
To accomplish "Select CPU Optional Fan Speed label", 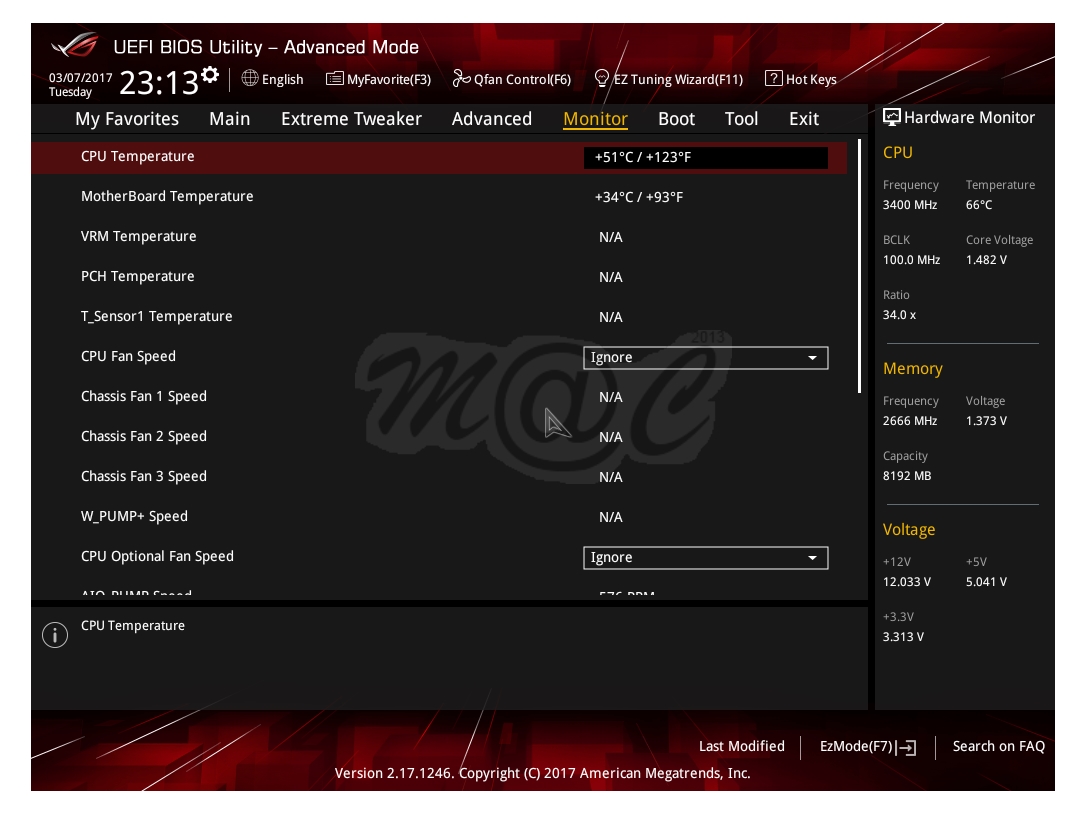I will 157,556.
